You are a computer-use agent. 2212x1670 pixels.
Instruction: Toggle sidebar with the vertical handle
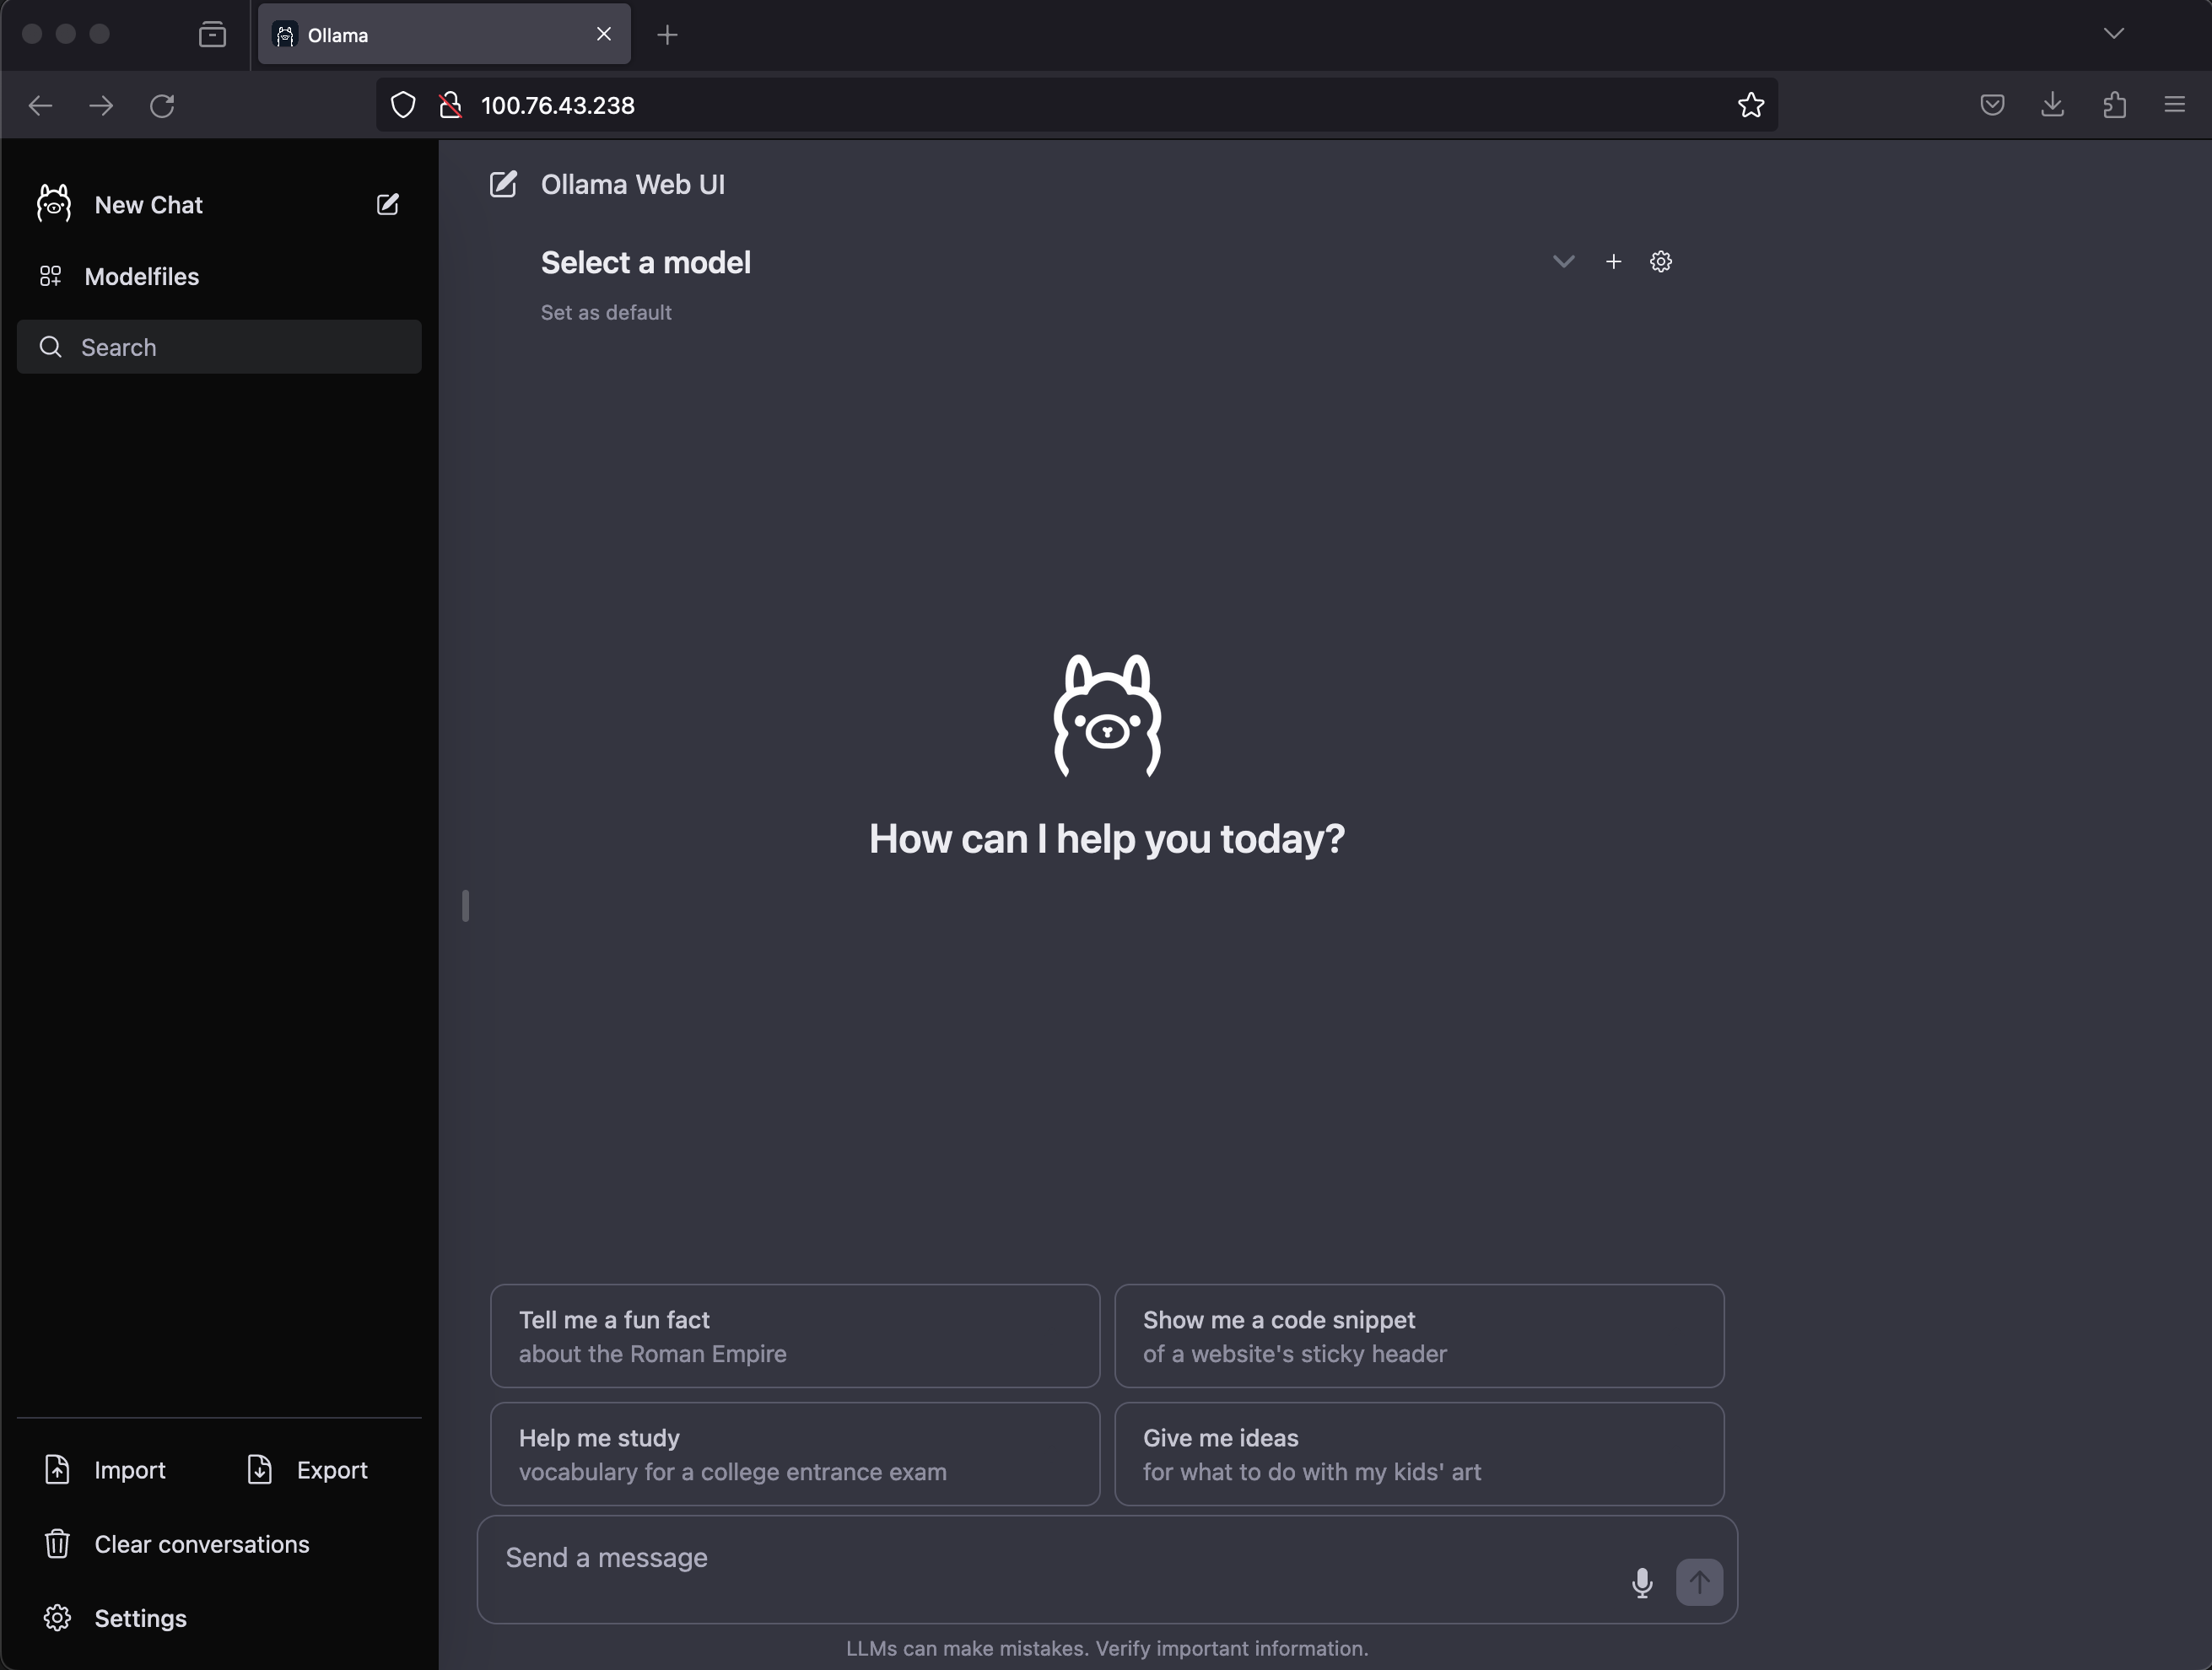click(465, 906)
